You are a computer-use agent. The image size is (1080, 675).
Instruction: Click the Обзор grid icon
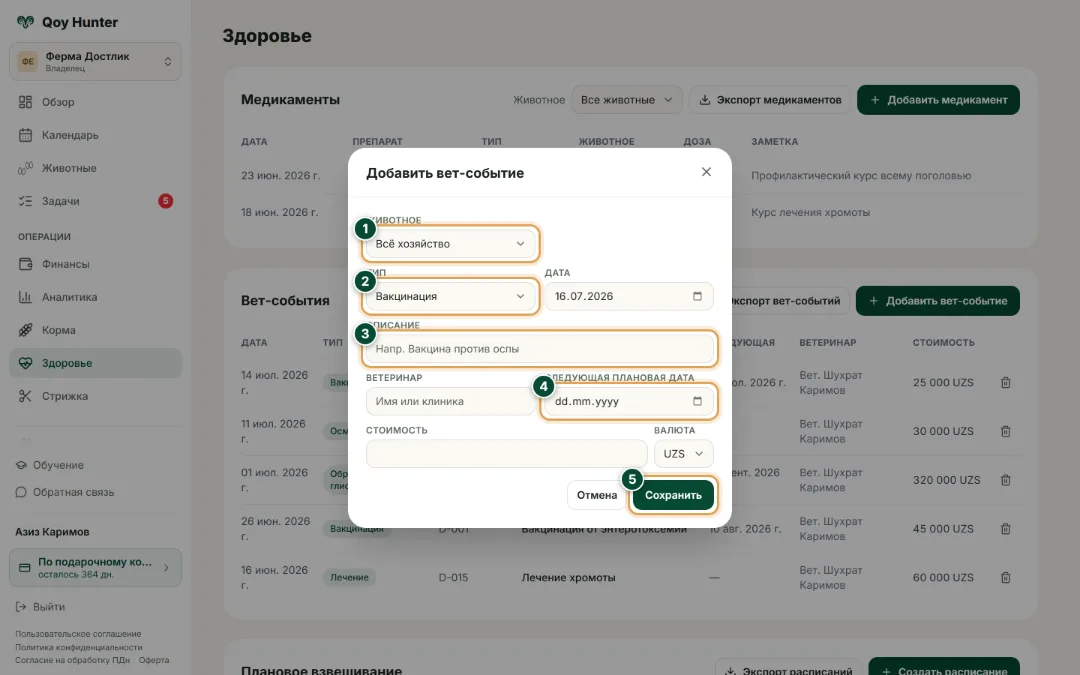click(x=25, y=102)
